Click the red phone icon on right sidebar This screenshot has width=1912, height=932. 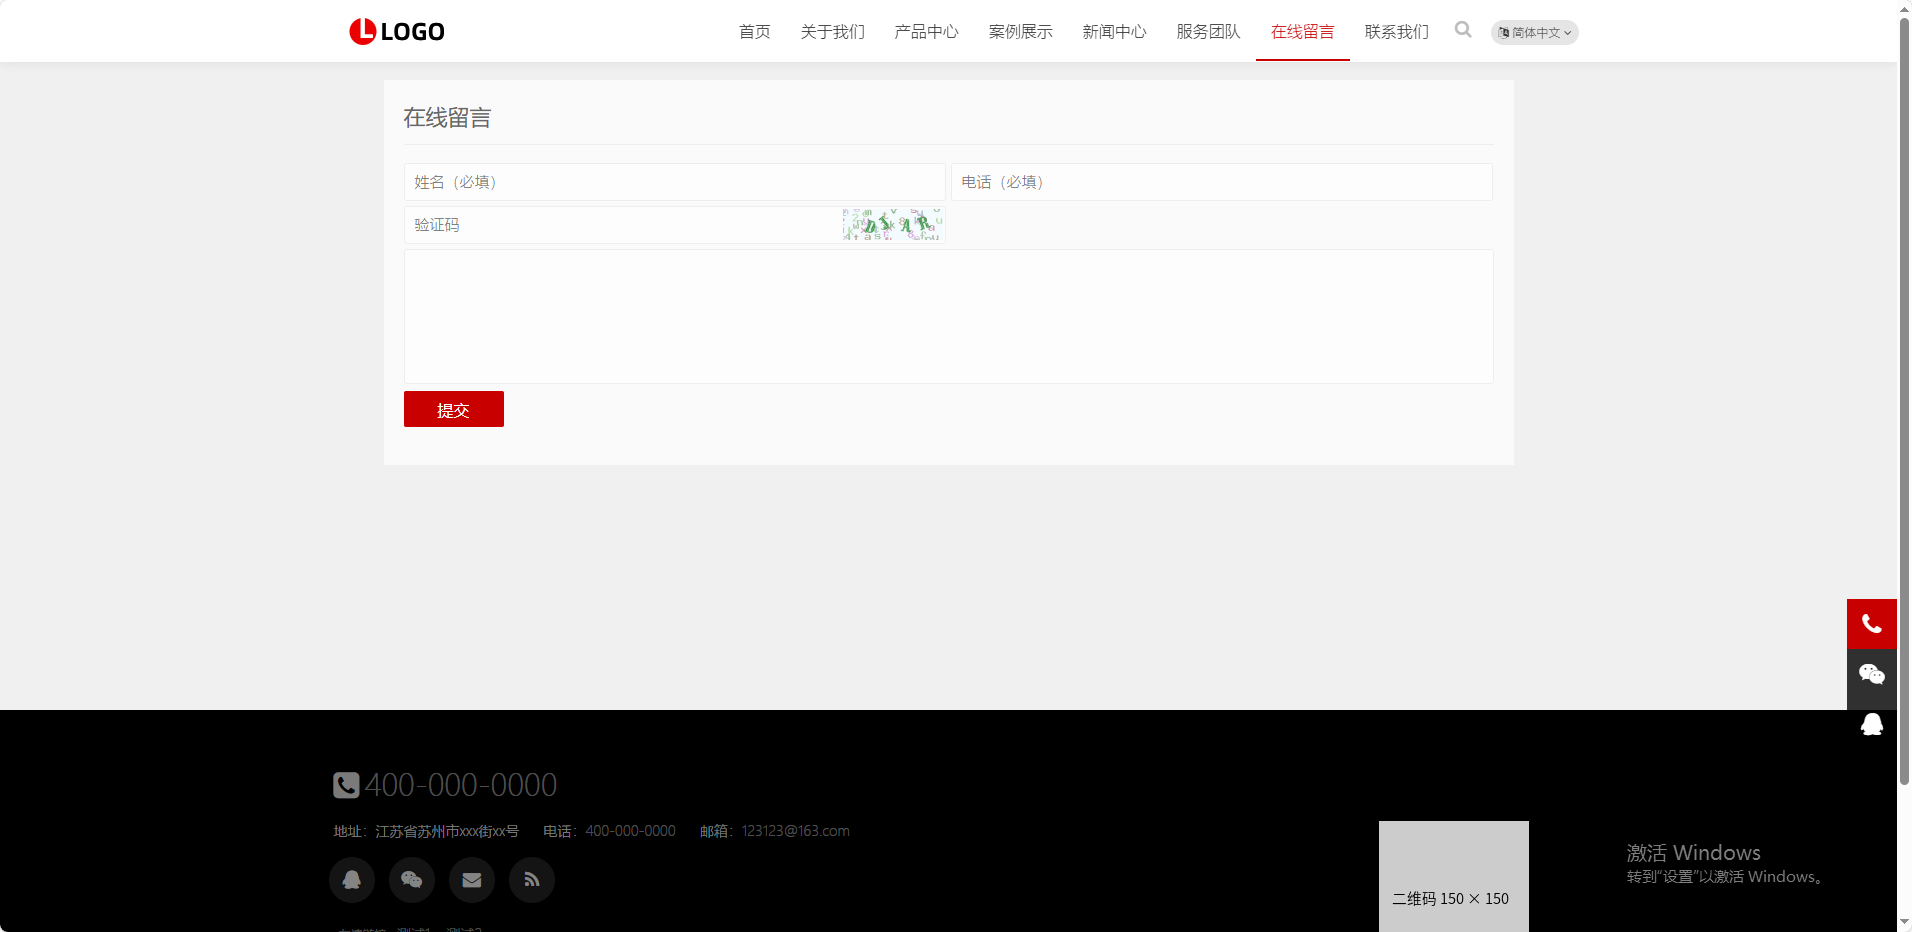coord(1871,624)
